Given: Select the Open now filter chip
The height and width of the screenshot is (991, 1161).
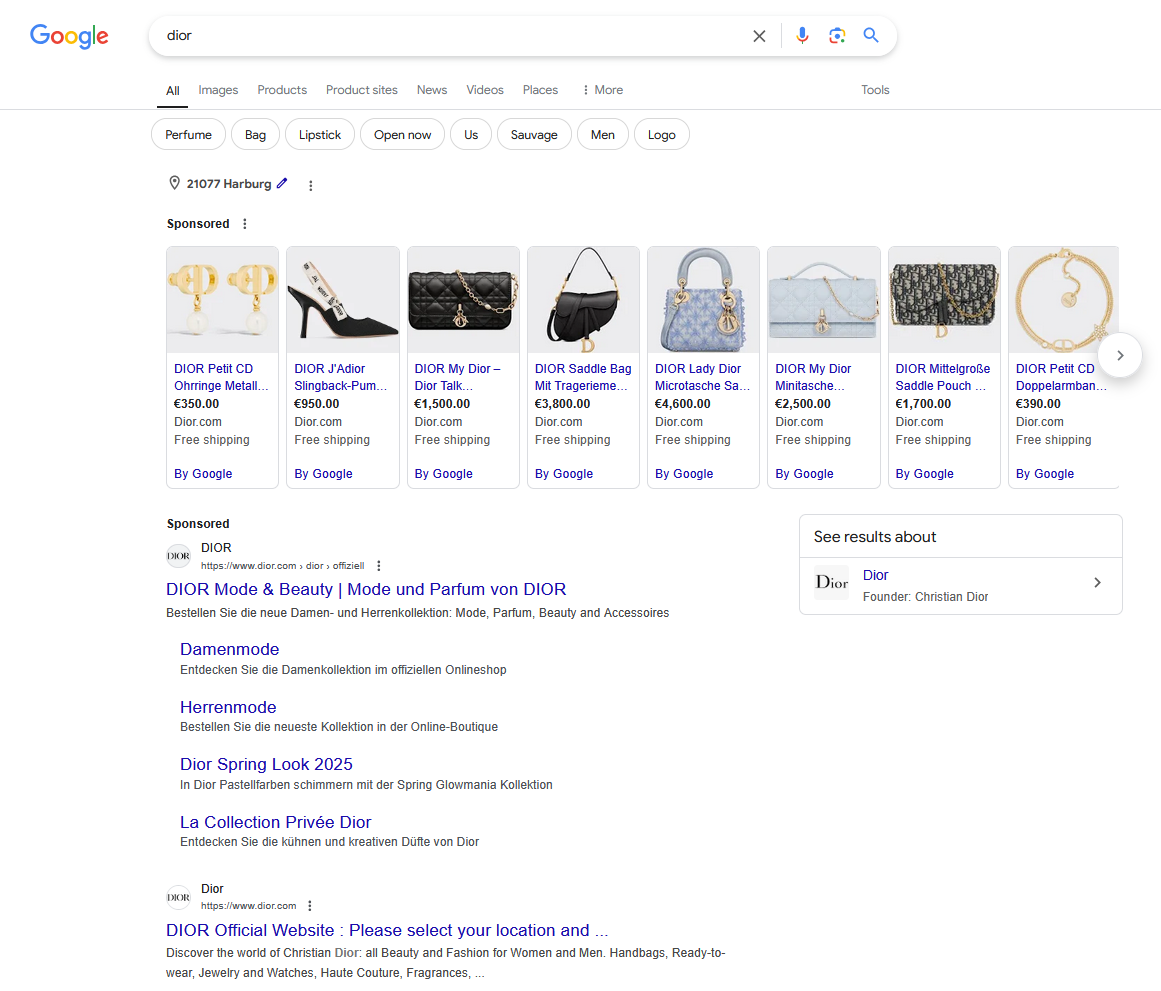Looking at the screenshot, I should [403, 135].
